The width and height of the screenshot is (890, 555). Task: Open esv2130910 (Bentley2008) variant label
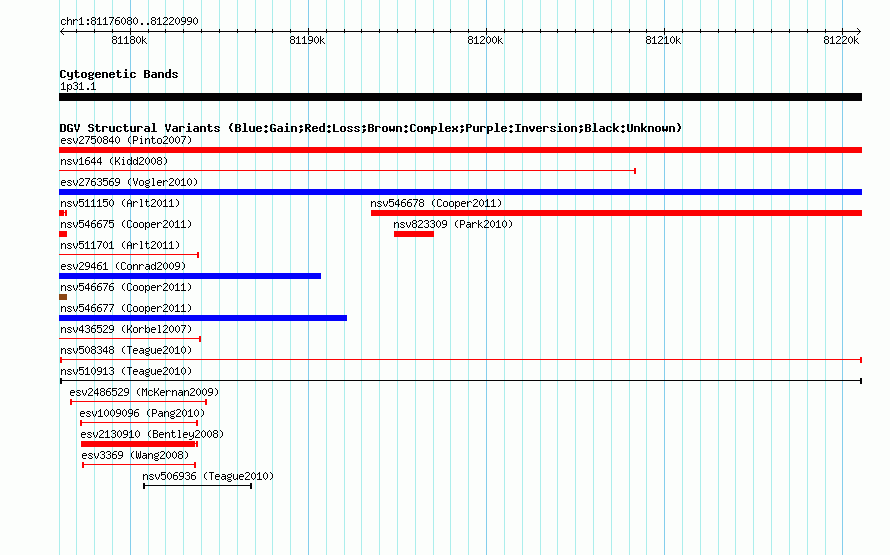pyautogui.click(x=152, y=434)
